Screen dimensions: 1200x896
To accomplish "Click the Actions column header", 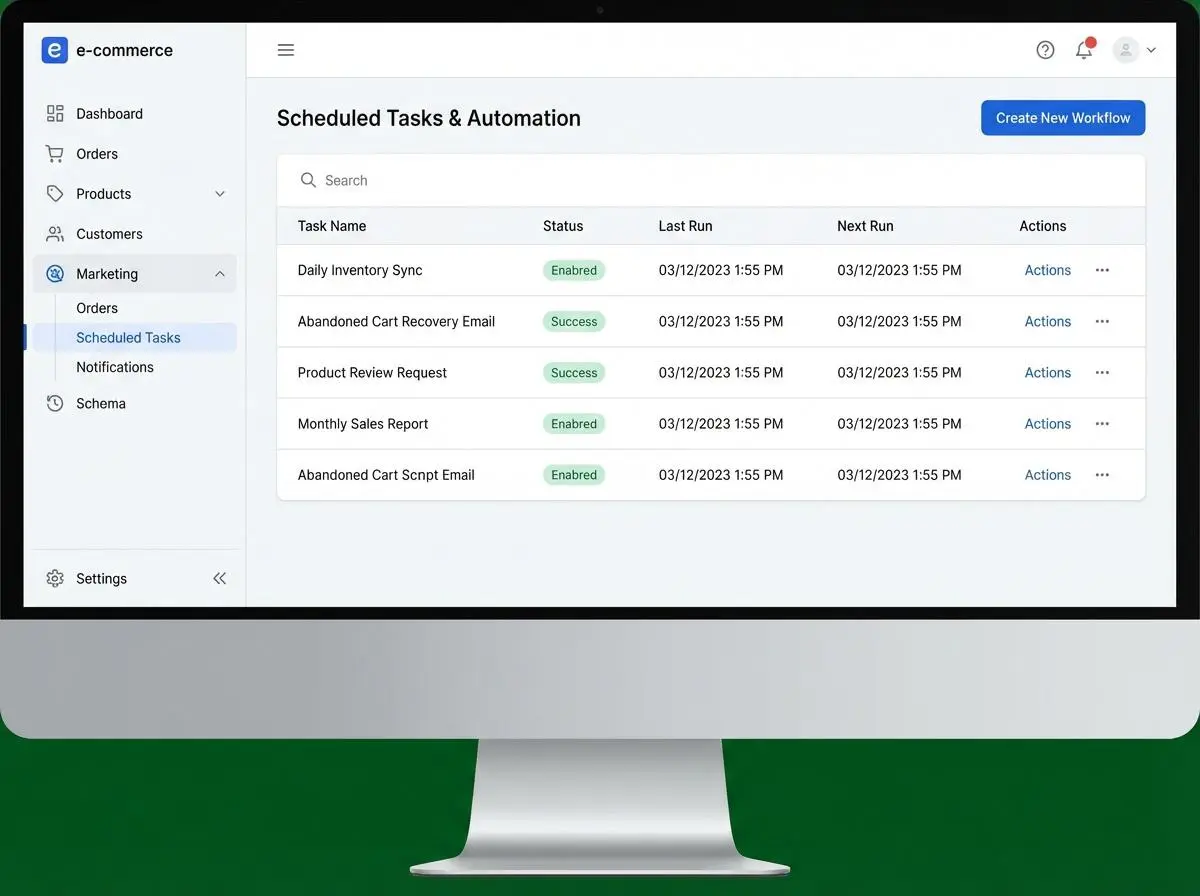I will point(1043,226).
